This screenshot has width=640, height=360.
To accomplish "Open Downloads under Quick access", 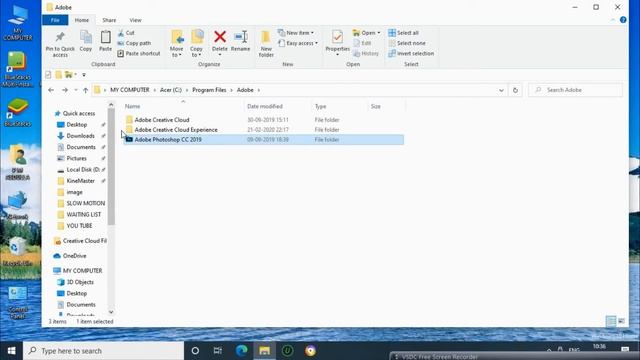I will (x=80, y=136).
